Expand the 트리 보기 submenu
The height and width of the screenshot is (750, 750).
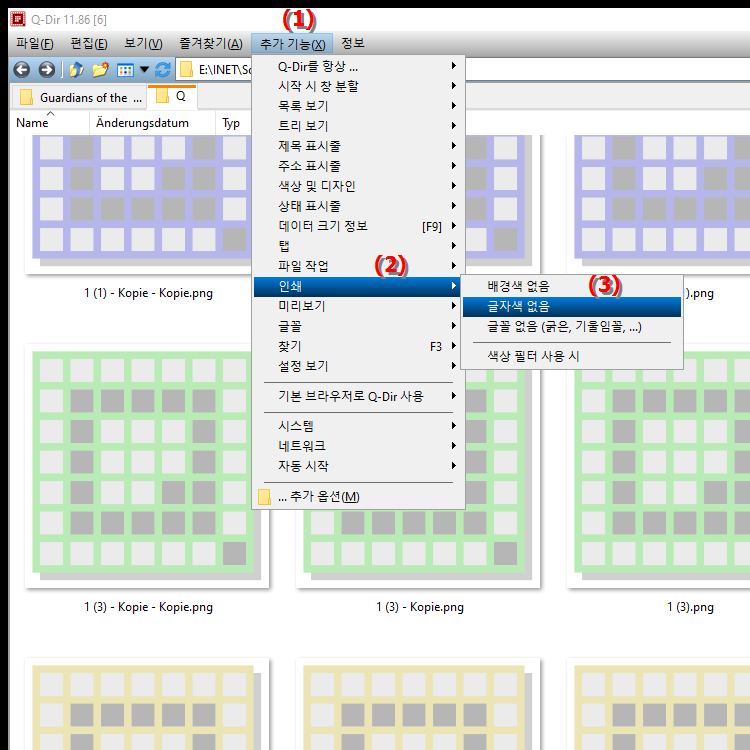[x=358, y=126]
